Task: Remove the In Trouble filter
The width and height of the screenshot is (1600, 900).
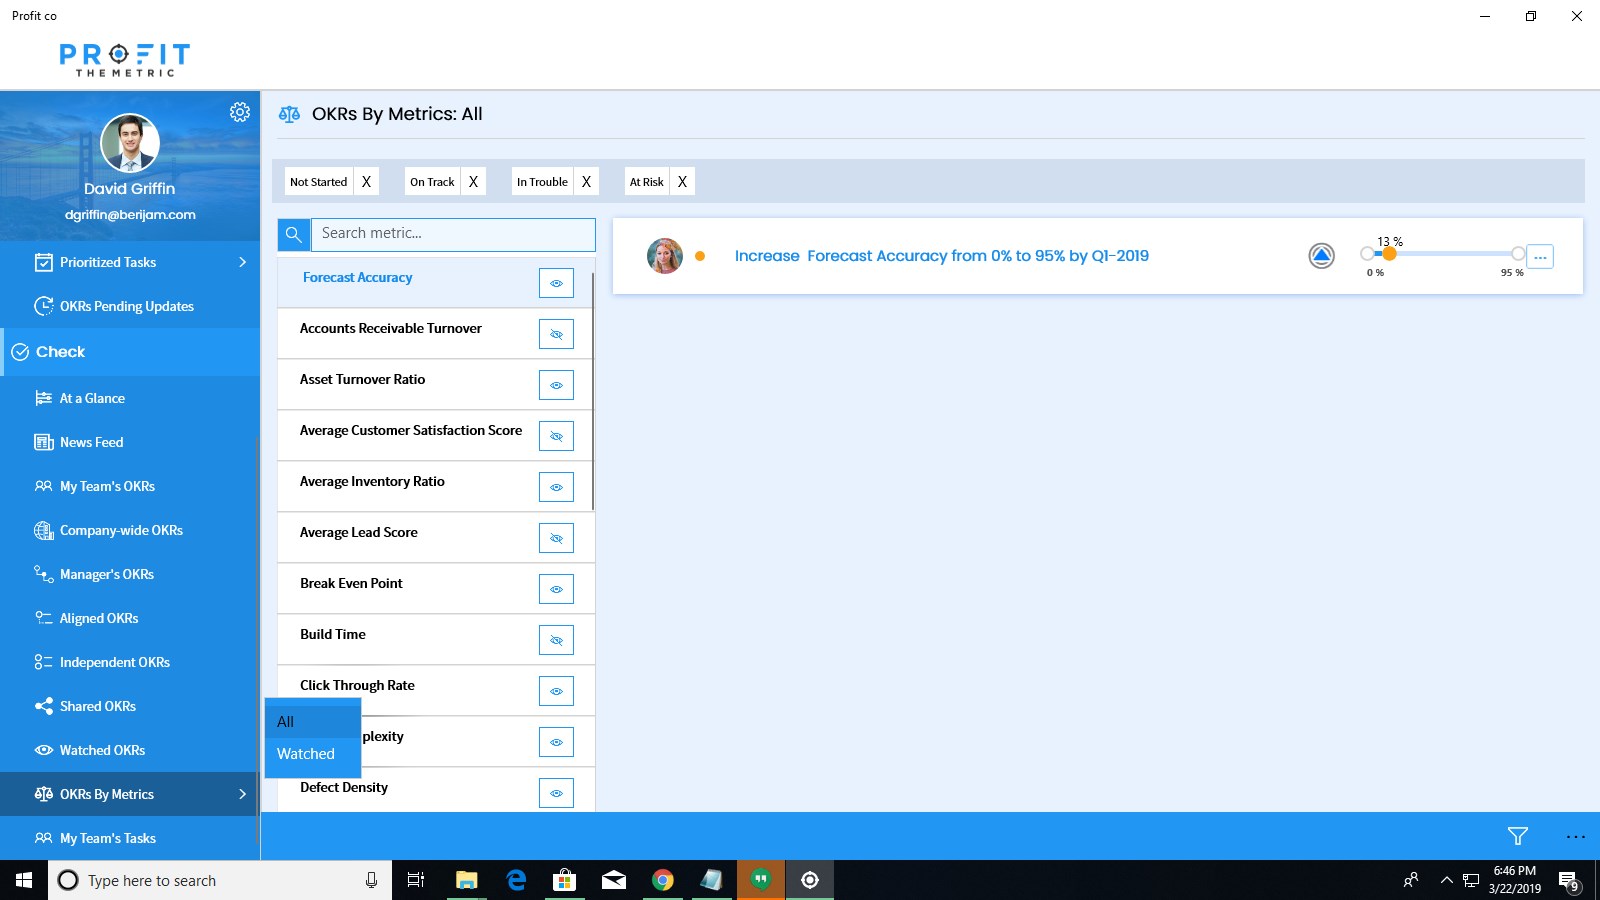Action: point(586,182)
